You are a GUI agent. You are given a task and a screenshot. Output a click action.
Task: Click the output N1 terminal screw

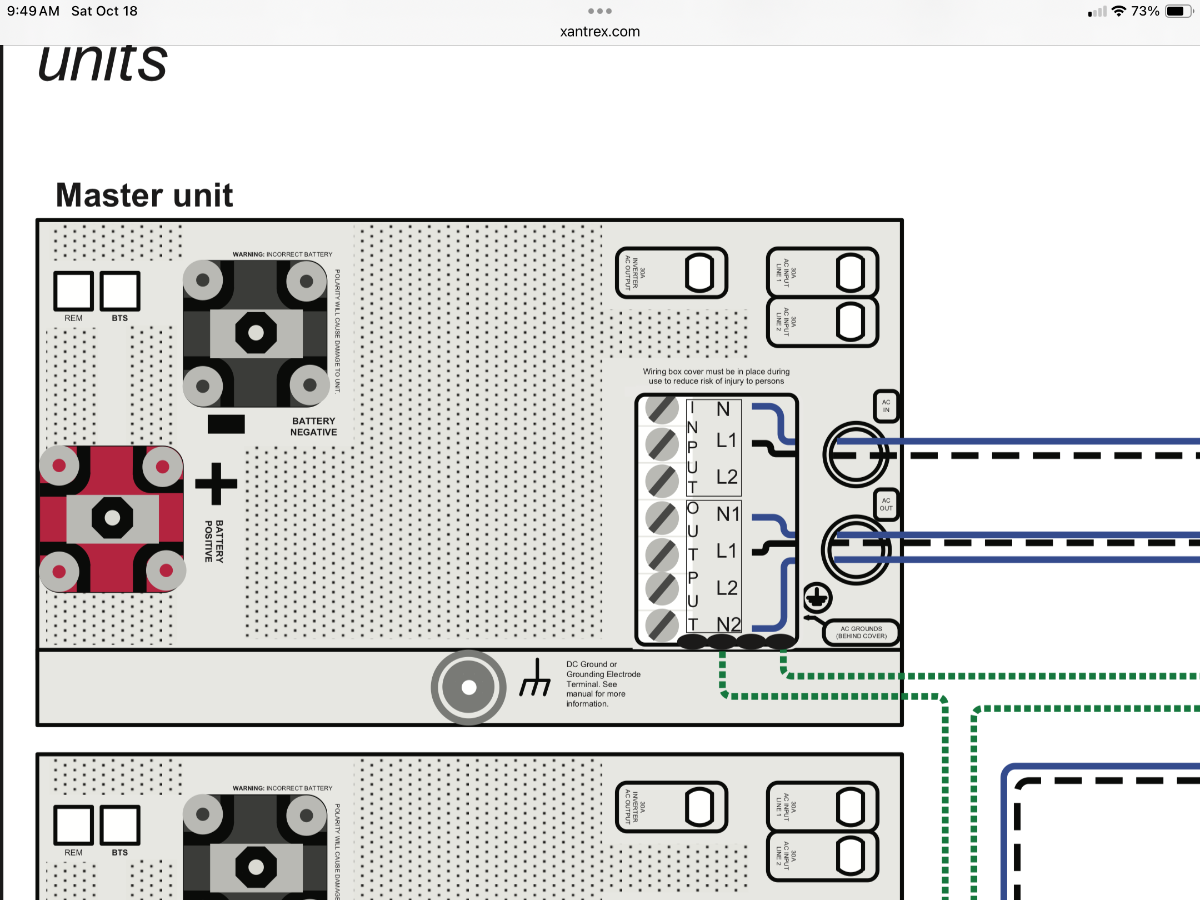[x=661, y=516]
